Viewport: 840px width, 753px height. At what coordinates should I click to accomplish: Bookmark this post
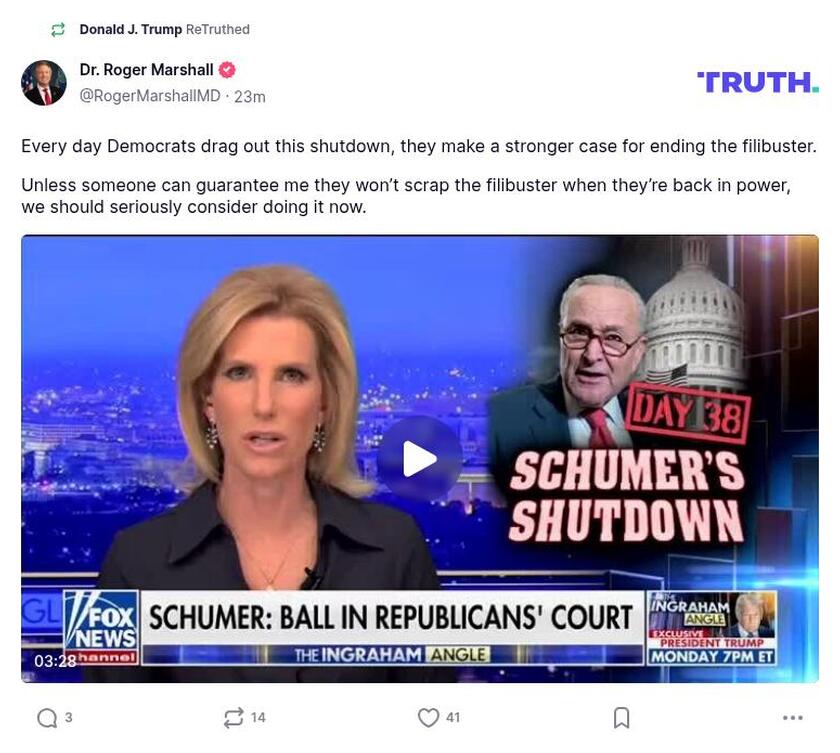pyautogui.click(x=621, y=718)
